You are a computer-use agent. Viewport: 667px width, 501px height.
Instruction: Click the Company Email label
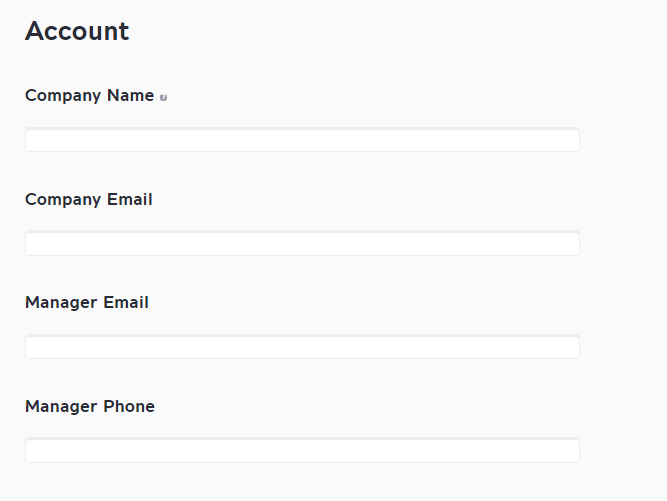click(x=88, y=199)
